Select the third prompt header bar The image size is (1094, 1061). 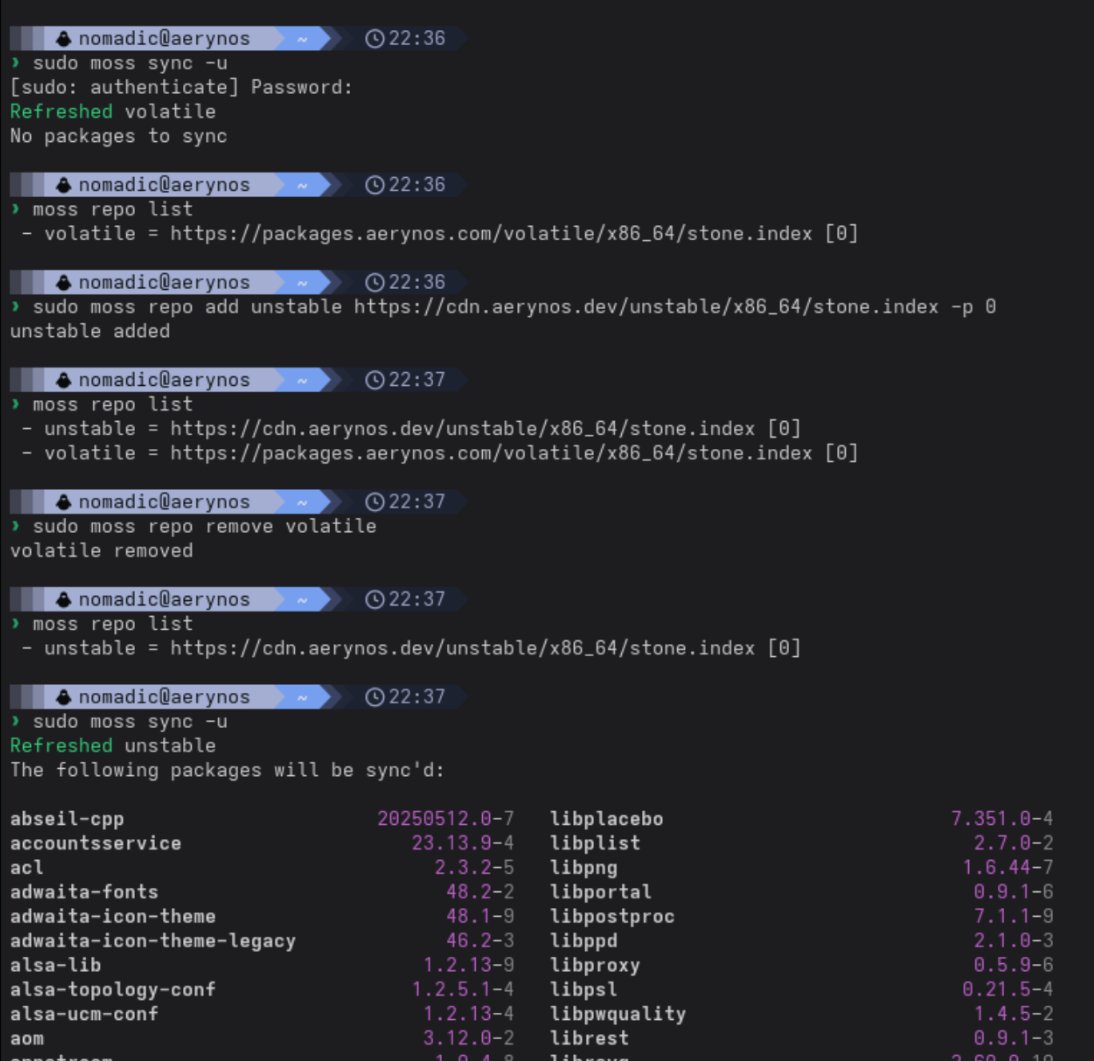tap(200, 281)
